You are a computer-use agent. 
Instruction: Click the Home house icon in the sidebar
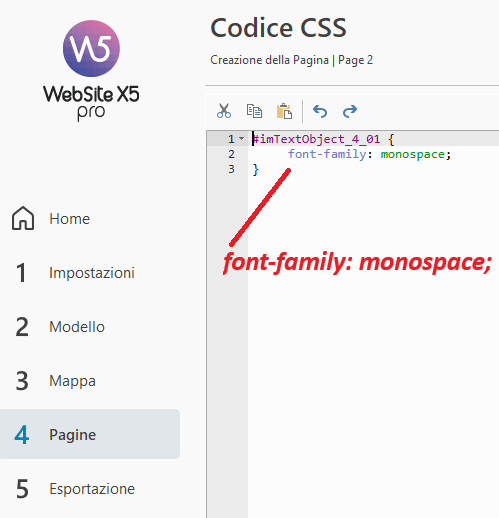tap(23, 218)
